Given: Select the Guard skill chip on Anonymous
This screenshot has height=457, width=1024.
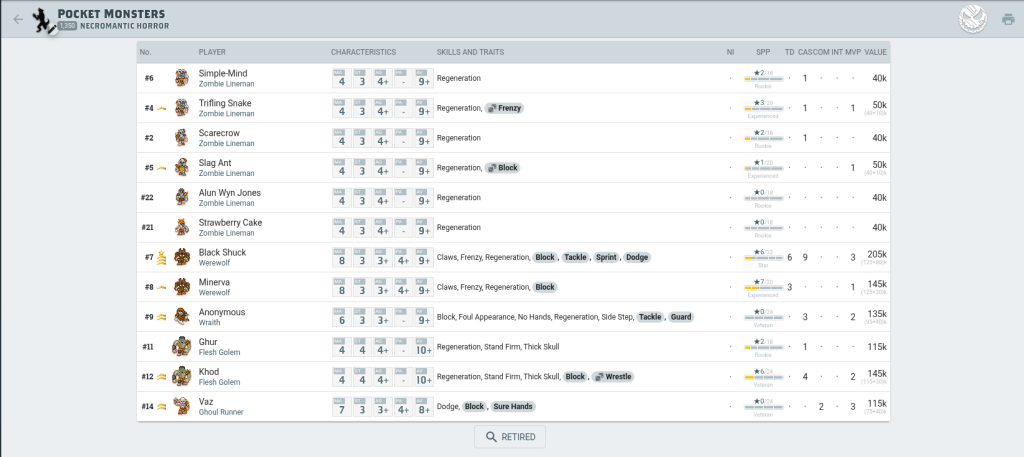Looking at the screenshot, I should pyautogui.click(x=681, y=317).
